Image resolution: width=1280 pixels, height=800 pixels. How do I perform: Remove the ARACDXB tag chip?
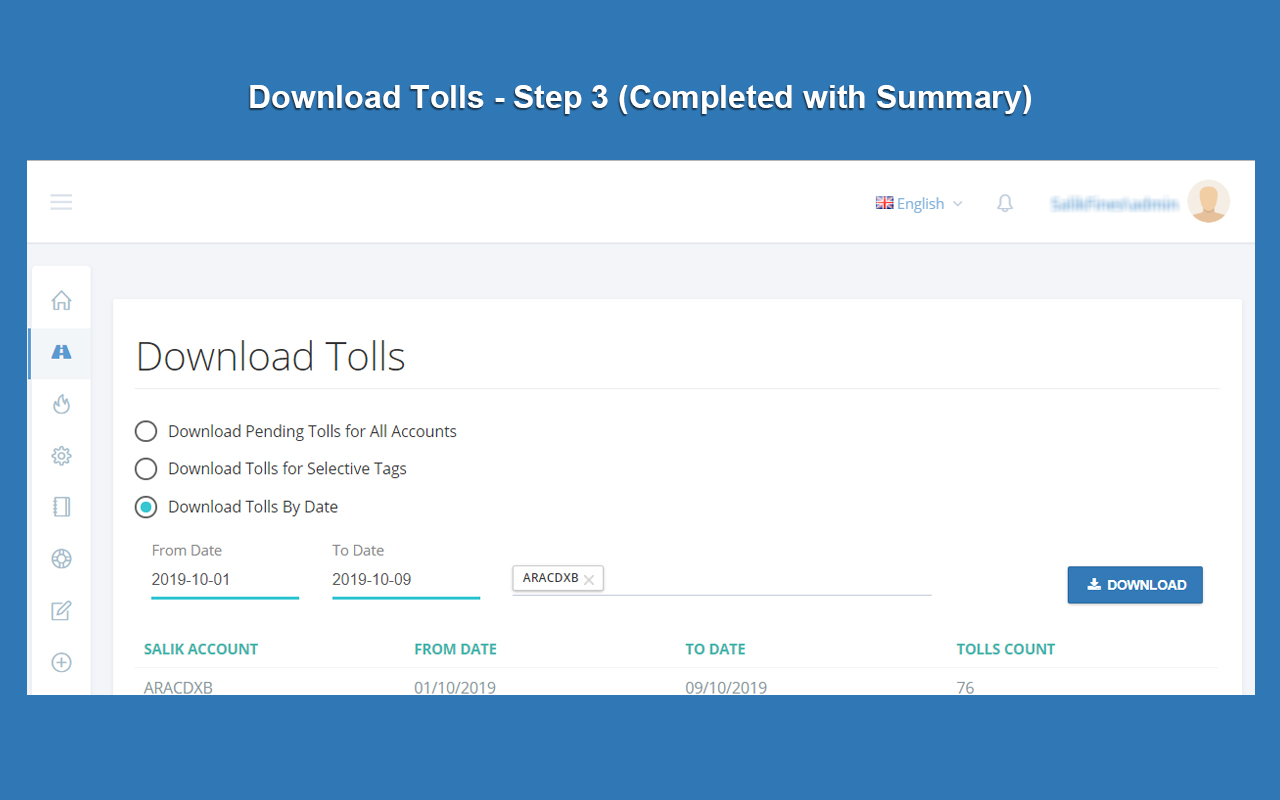(x=589, y=578)
